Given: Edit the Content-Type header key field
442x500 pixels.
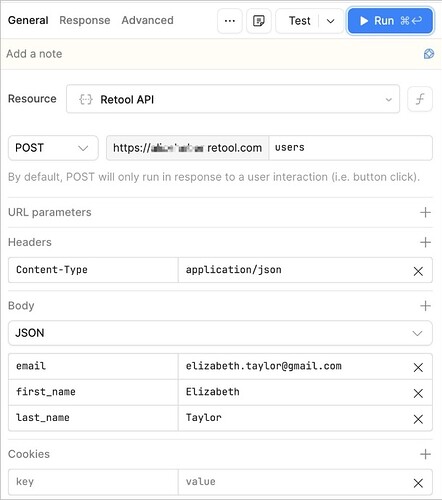Looking at the screenshot, I should (93, 270).
